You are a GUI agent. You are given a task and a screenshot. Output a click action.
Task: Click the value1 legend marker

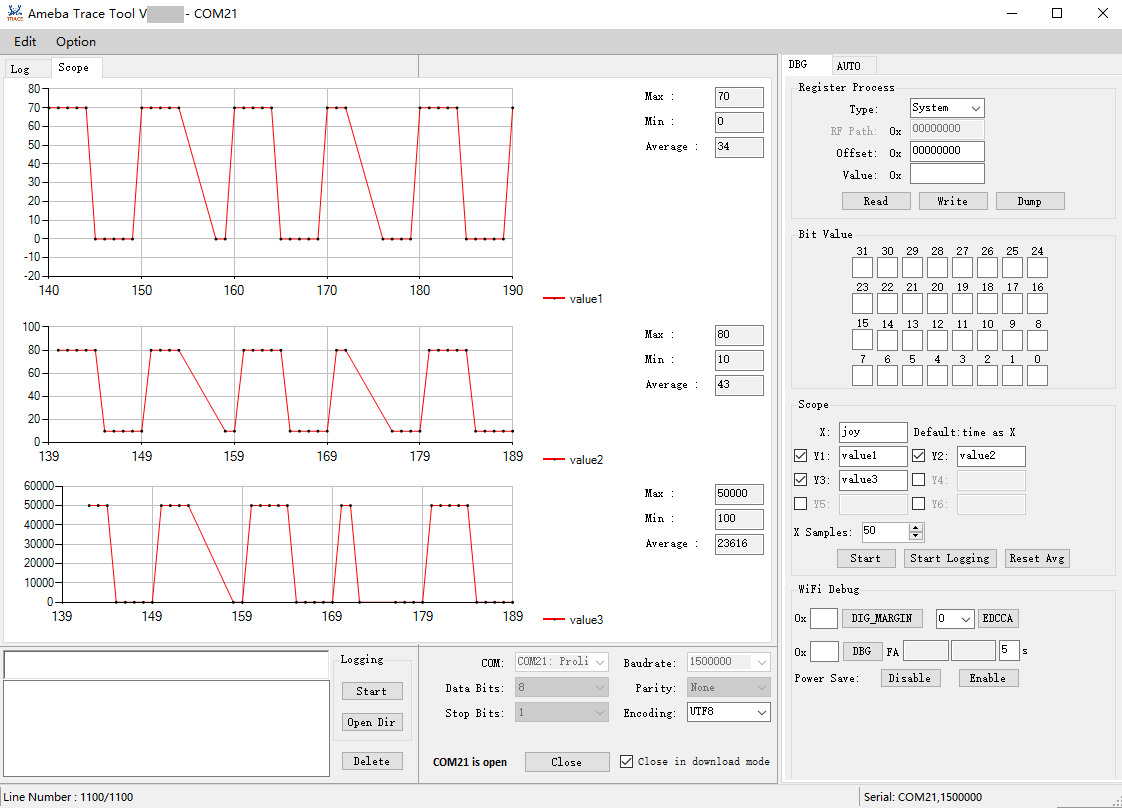coord(554,299)
